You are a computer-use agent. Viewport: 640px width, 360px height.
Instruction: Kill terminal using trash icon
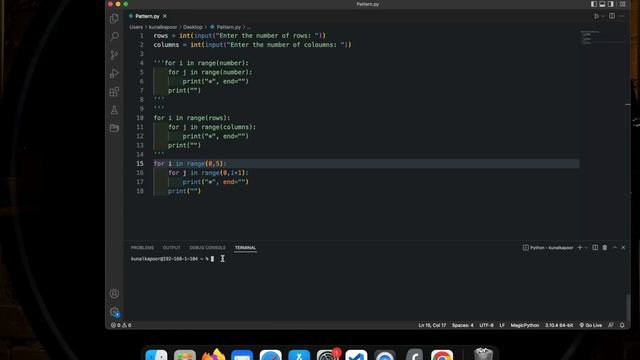605,247
